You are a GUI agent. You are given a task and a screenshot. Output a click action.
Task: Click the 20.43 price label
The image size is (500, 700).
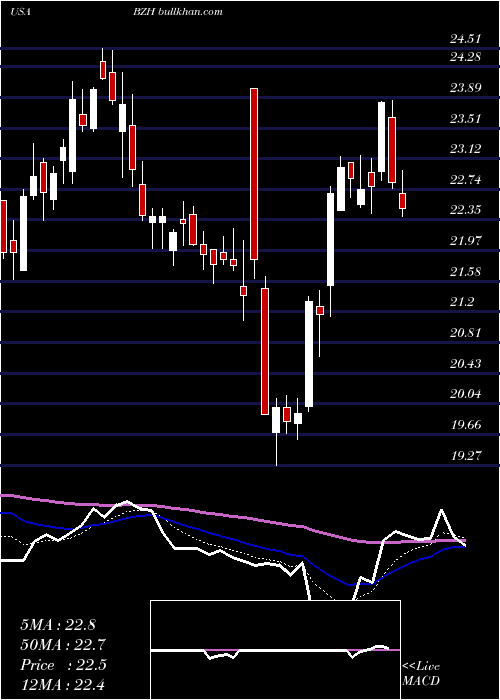coord(466,364)
